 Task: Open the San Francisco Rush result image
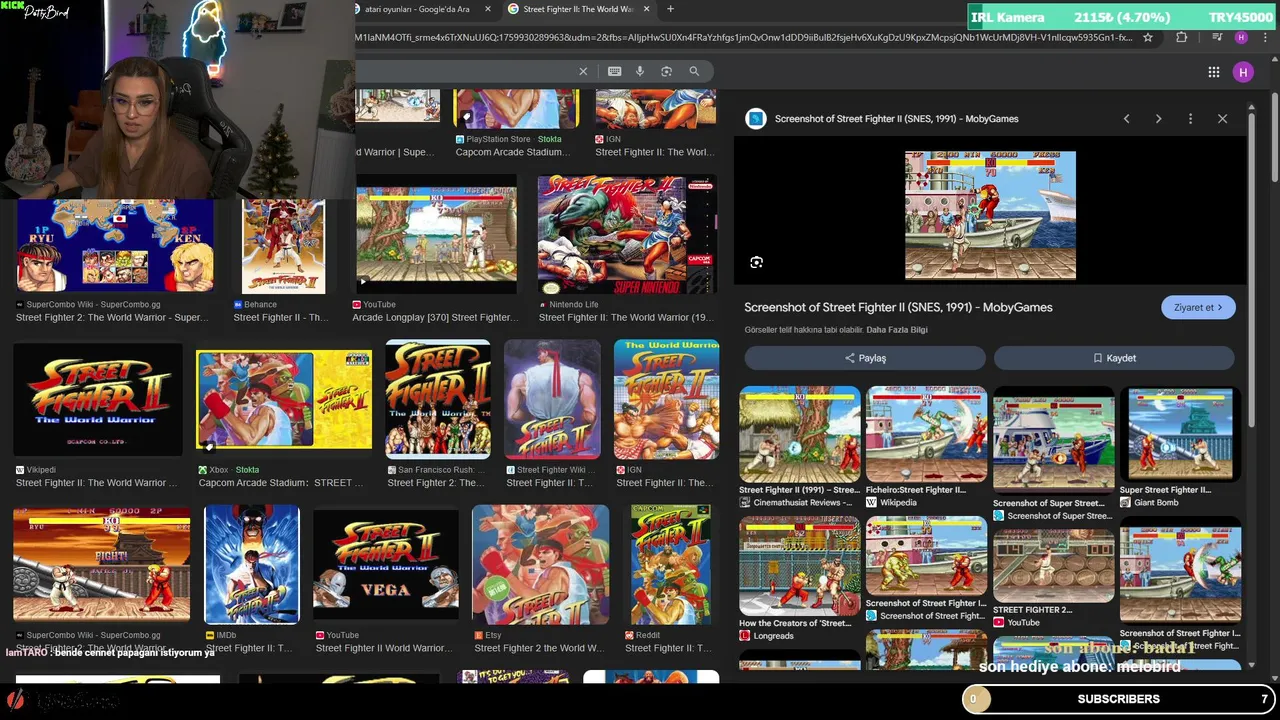[438, 399]
